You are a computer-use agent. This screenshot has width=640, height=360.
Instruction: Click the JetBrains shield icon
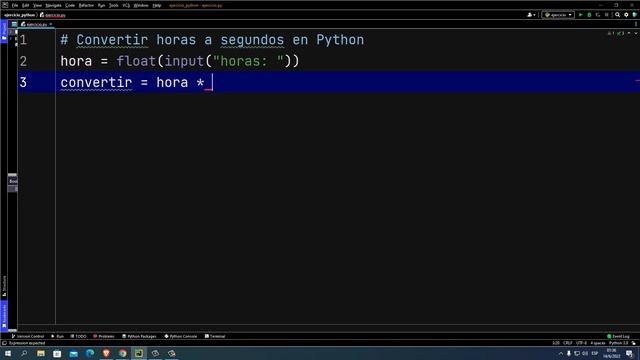[x=635, y=15]
